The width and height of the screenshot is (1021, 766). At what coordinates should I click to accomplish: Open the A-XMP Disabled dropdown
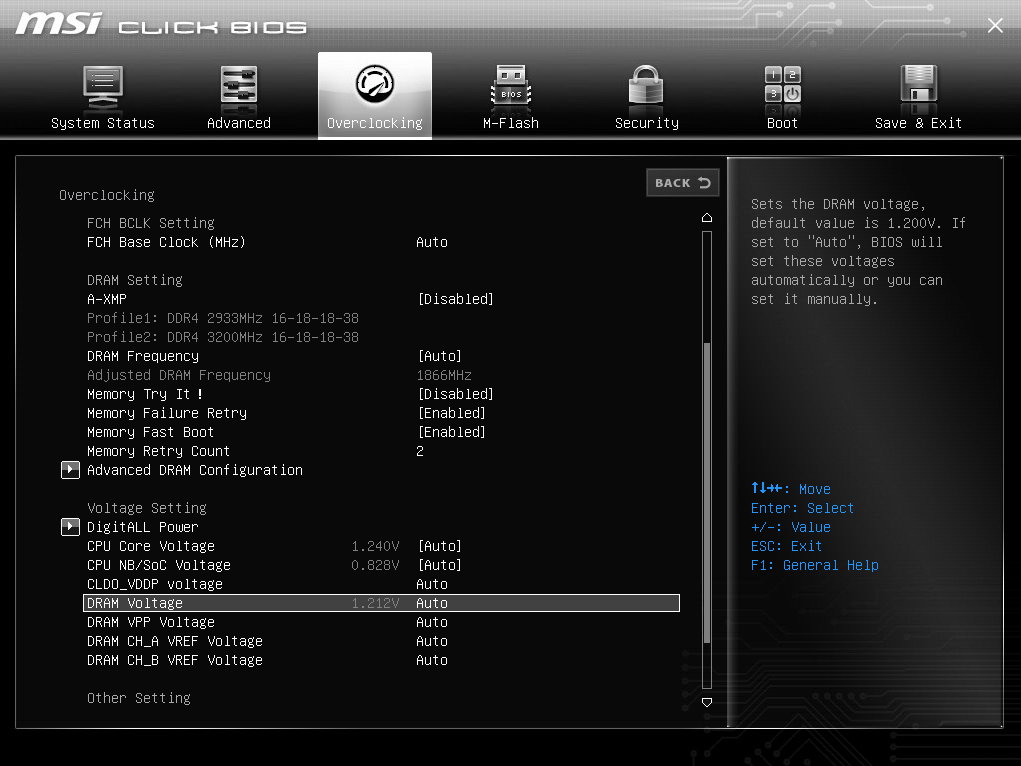455,299
